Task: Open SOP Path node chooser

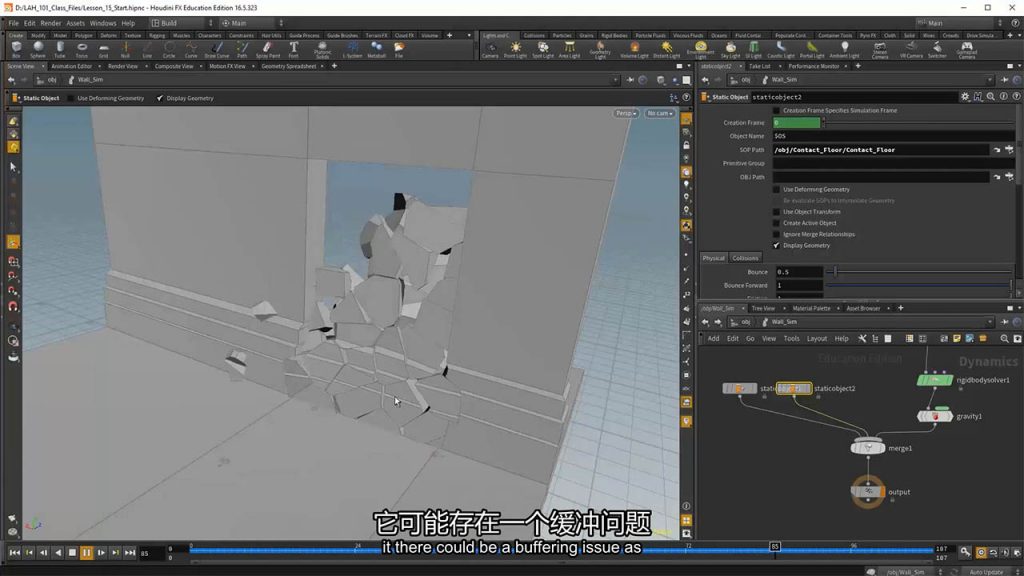Action: (1009, 150)
